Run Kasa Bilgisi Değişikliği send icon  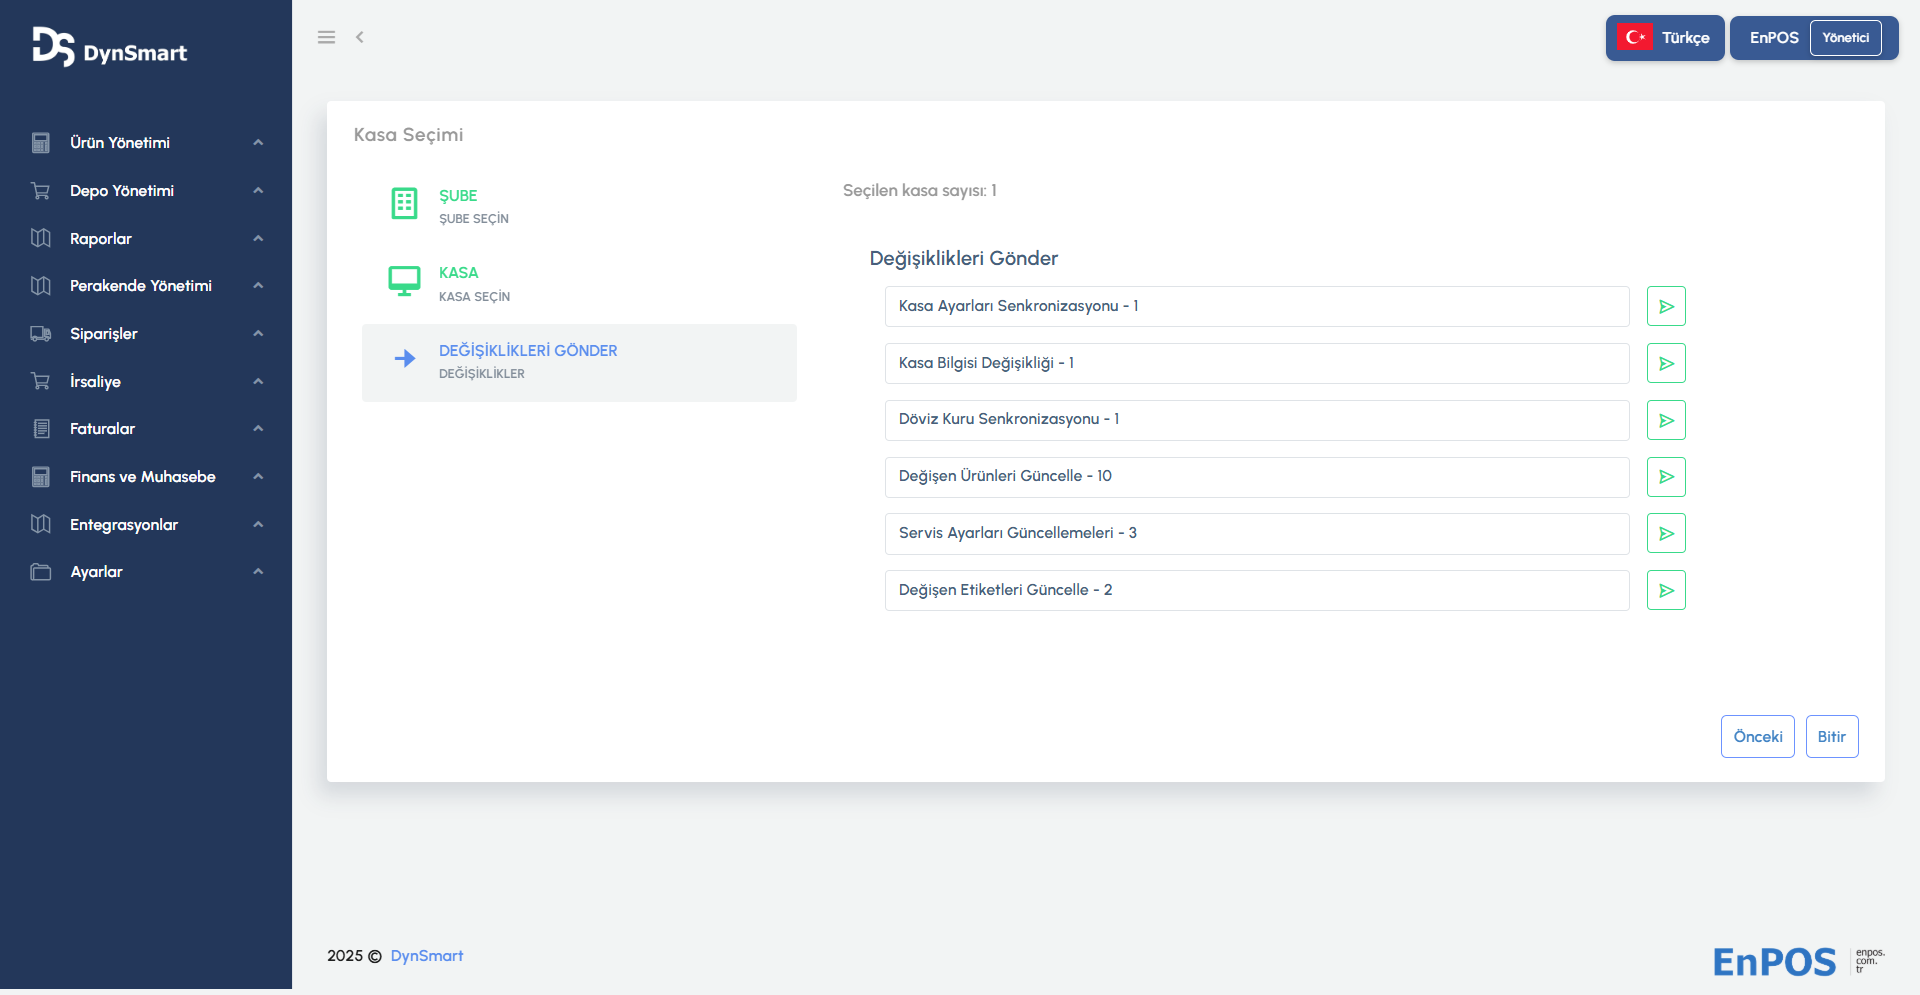(x=1666, y=363)
